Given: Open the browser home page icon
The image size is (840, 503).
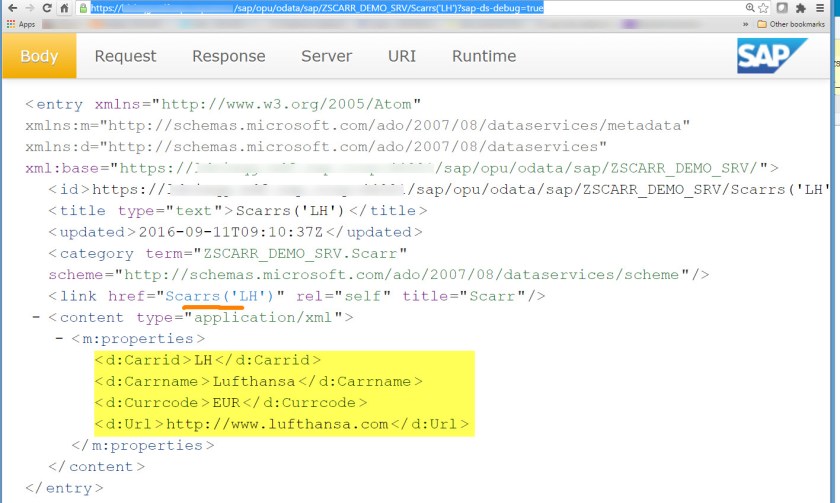Looking at the screenshot, I should coord(64,8).
